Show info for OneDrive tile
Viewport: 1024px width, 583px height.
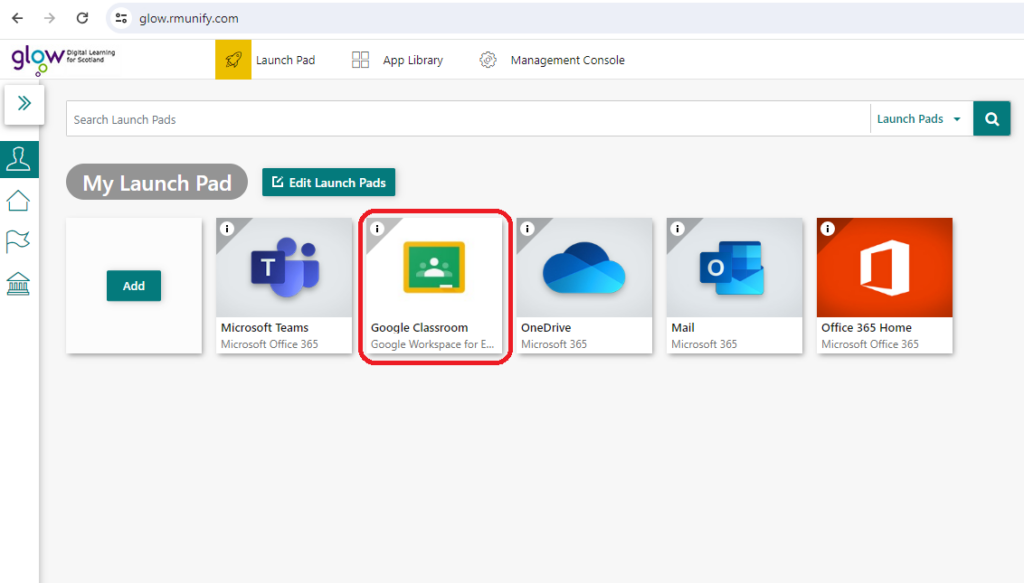tap(528, 228)
